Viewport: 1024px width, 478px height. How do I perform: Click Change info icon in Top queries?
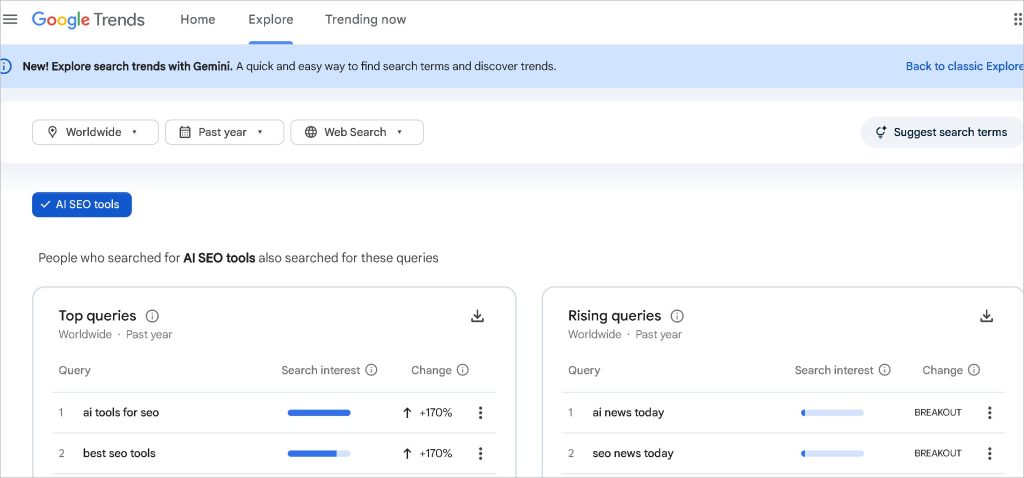point(462,370)
